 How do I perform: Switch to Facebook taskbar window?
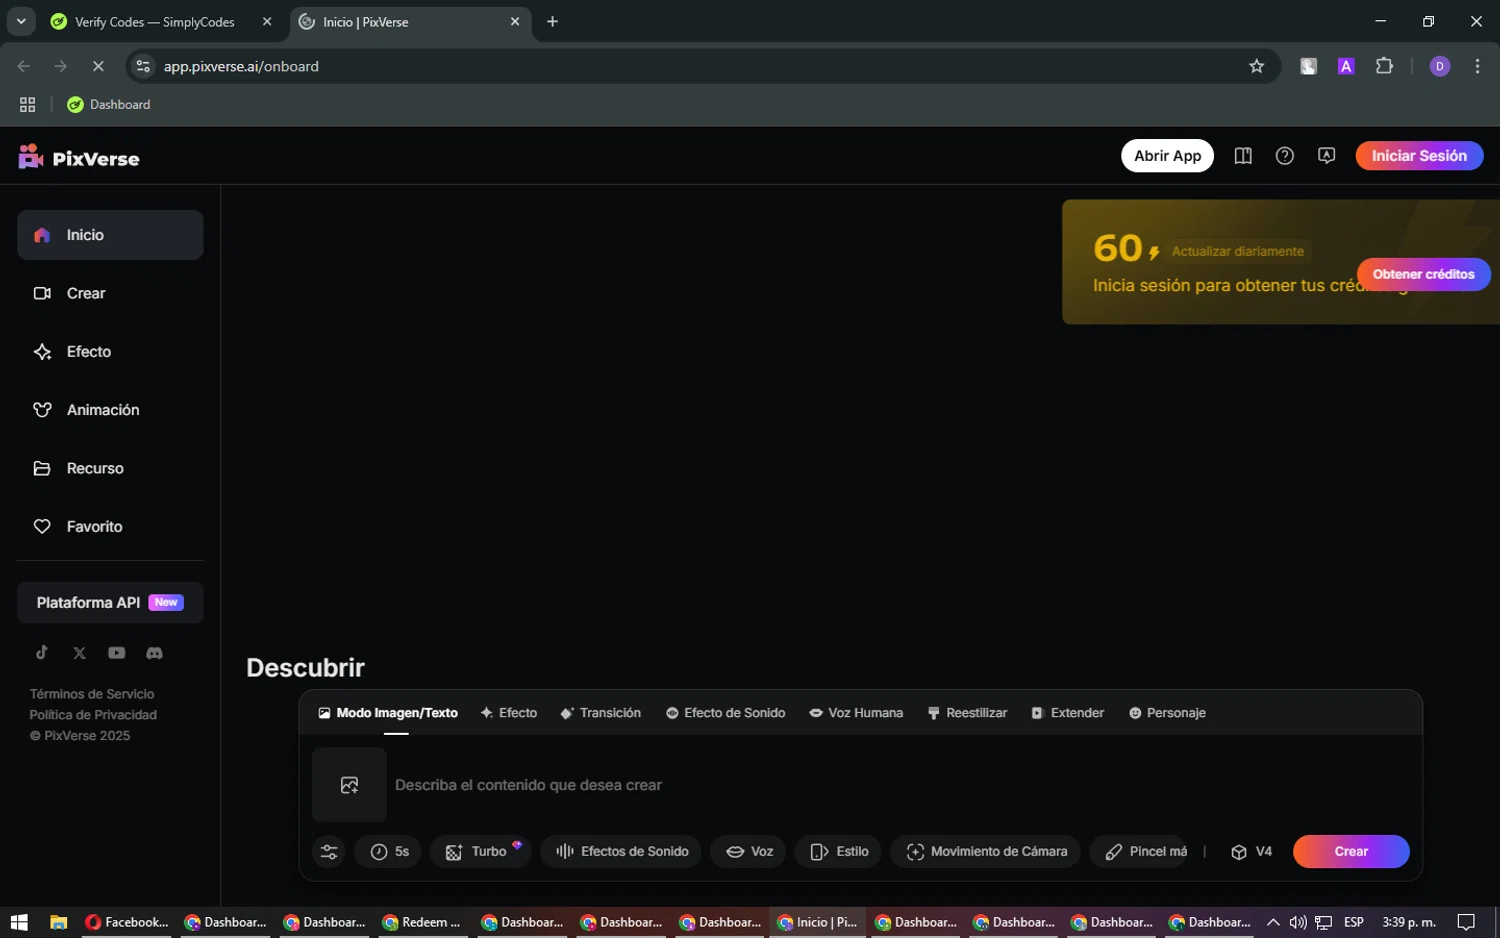[x=127, y=922]
